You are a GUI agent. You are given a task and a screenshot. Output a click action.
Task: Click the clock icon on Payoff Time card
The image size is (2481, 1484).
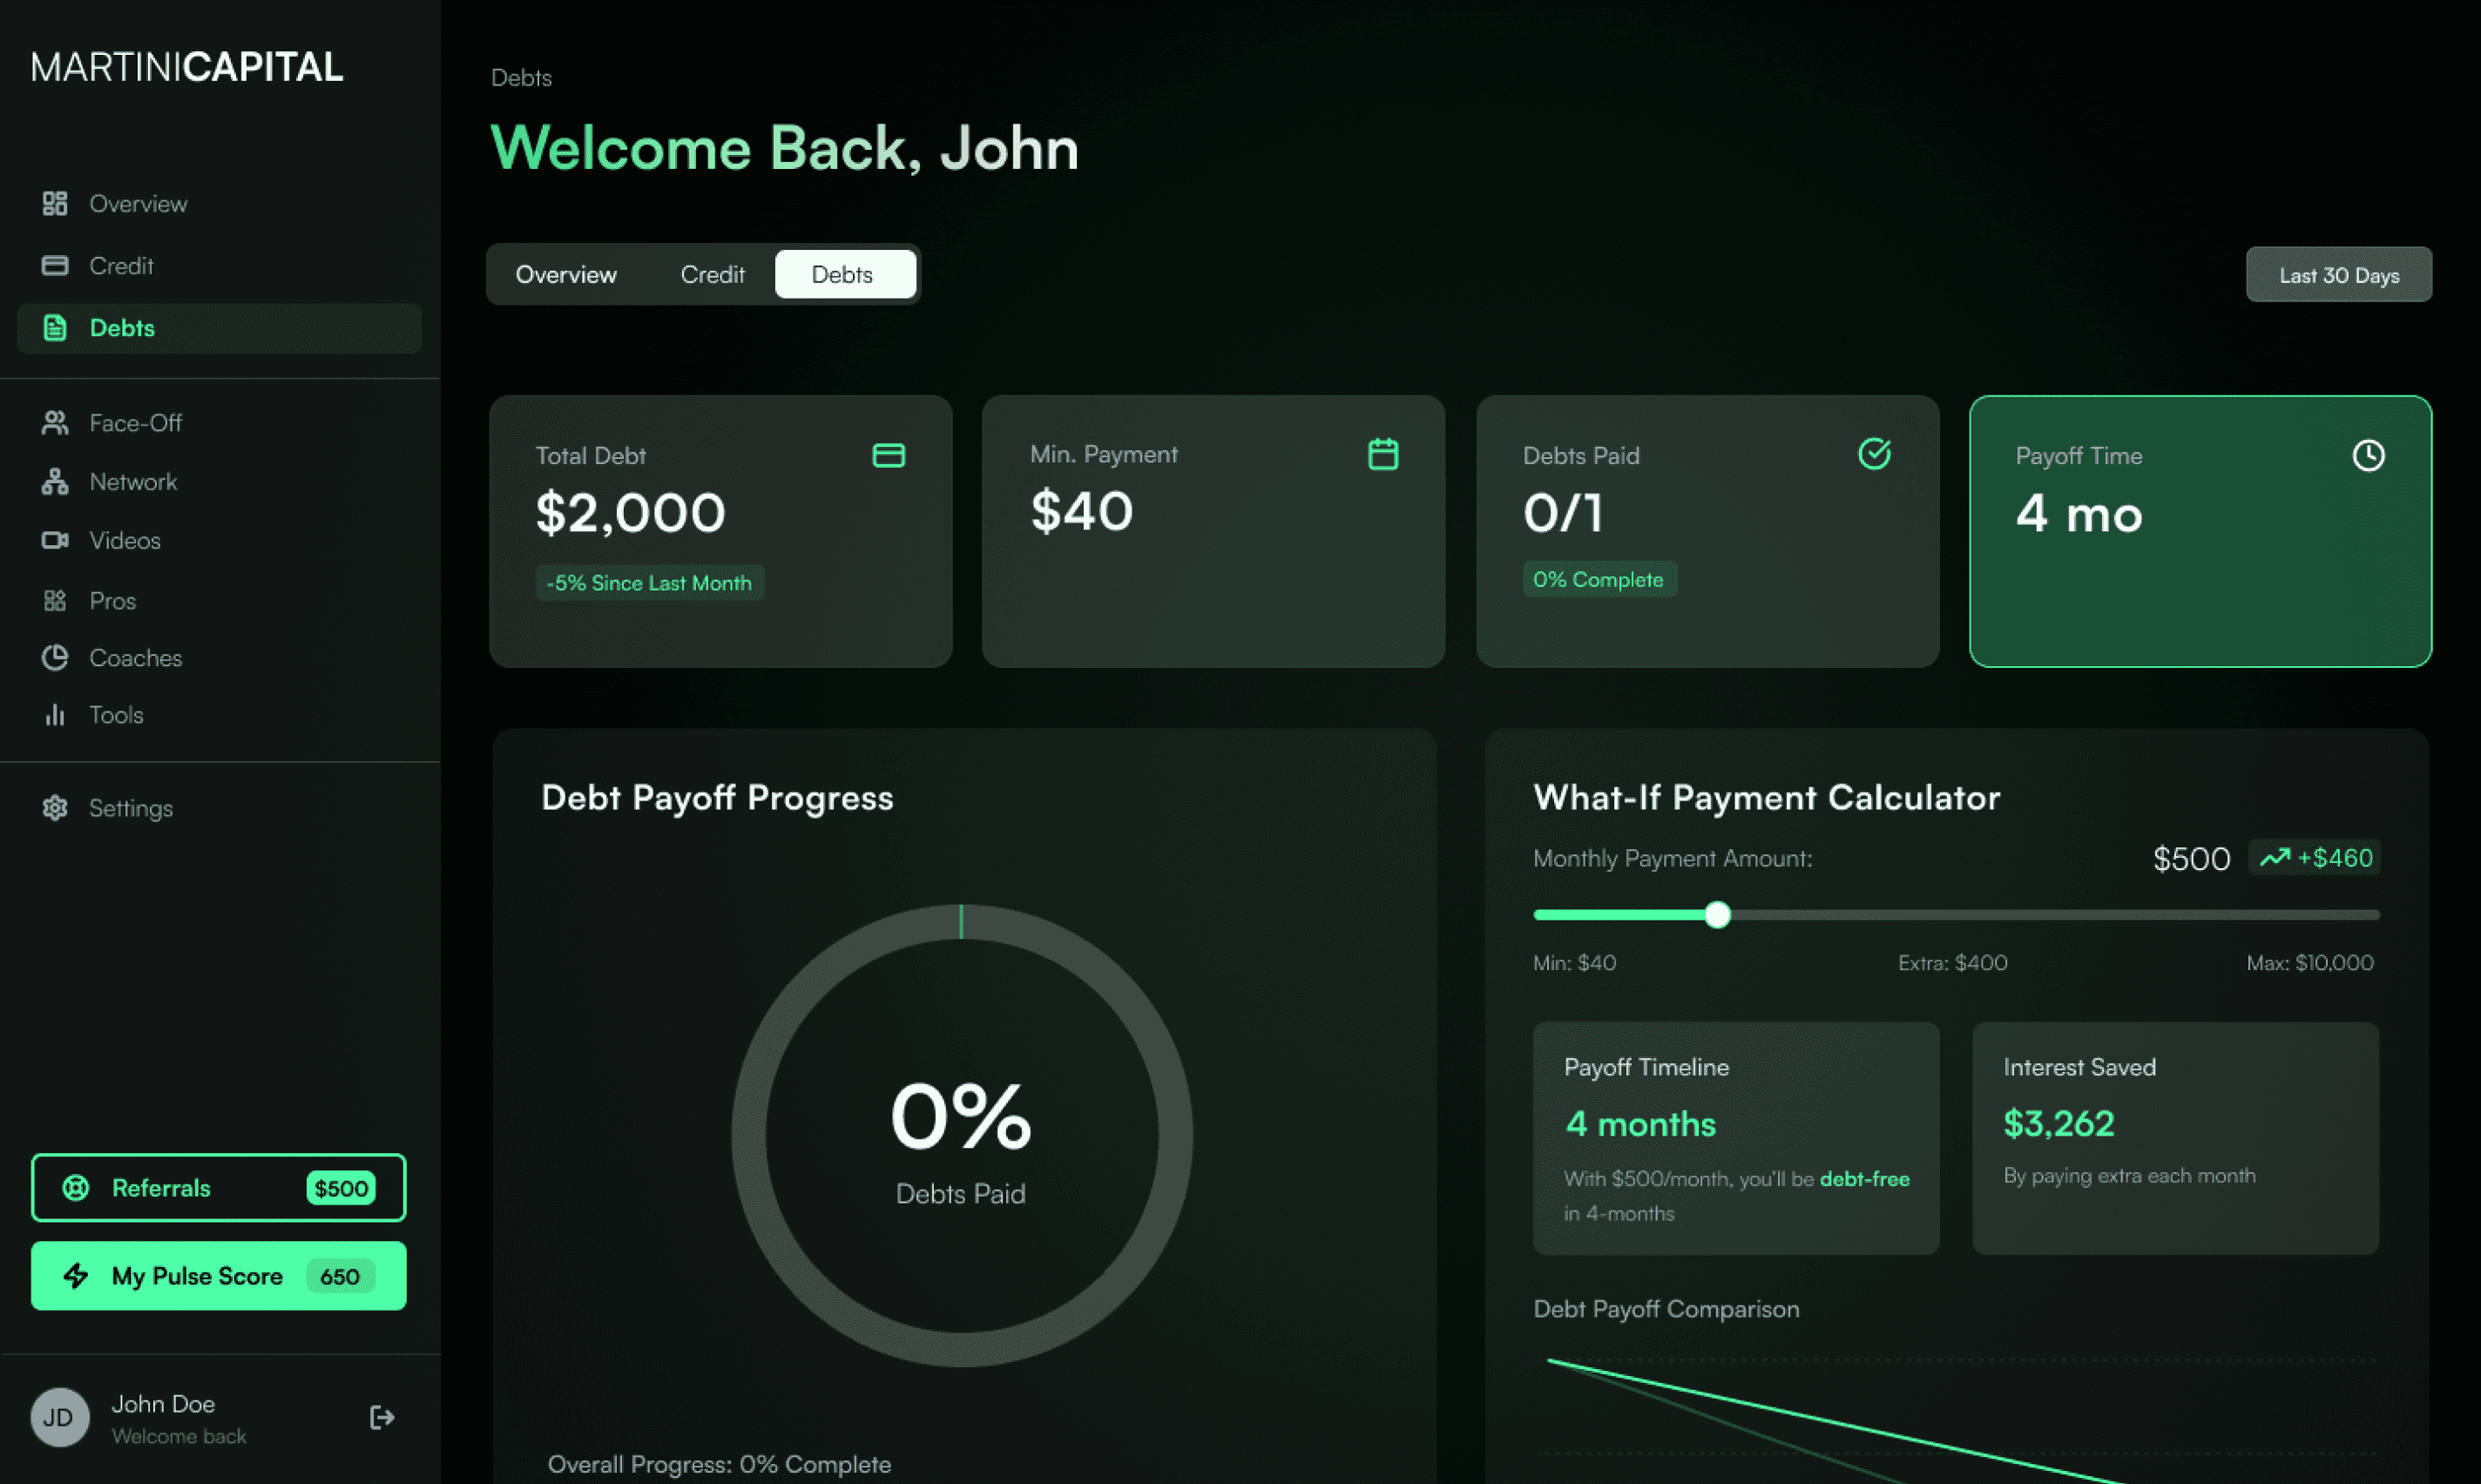pyautogui.click(x=2367, y=456)
